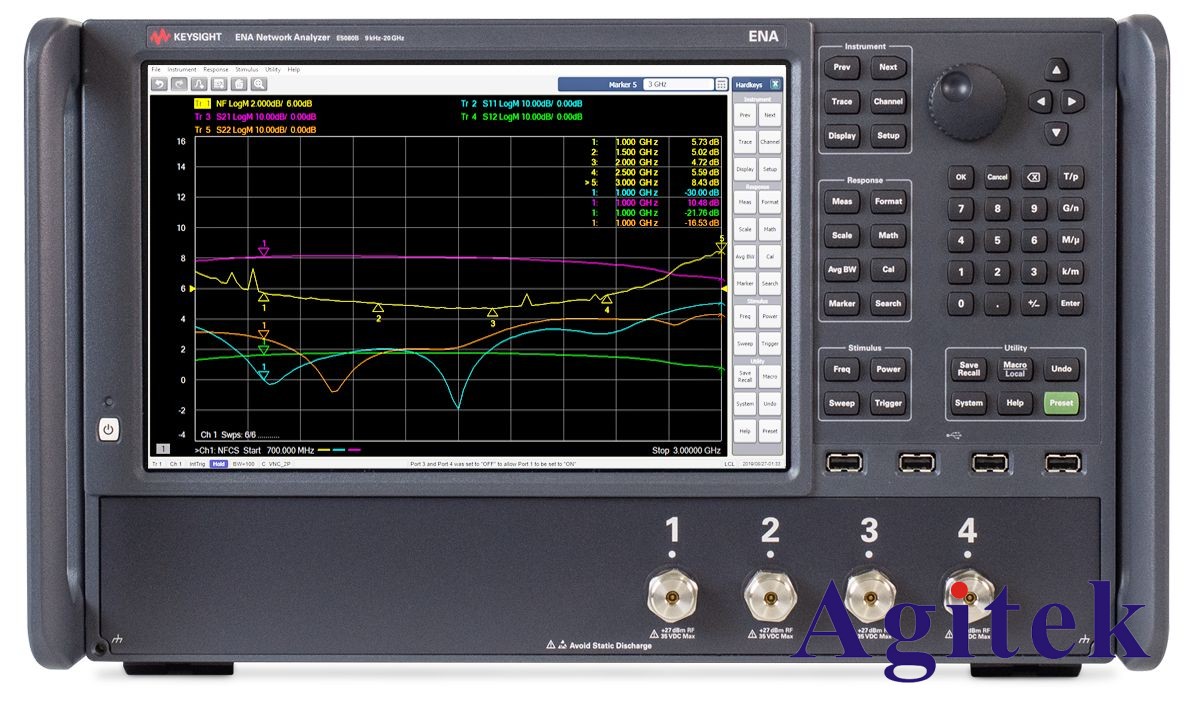Close the on-screen Hardkeys panel
This screenshot has width=1194, height=711.
tap(774, 85)
